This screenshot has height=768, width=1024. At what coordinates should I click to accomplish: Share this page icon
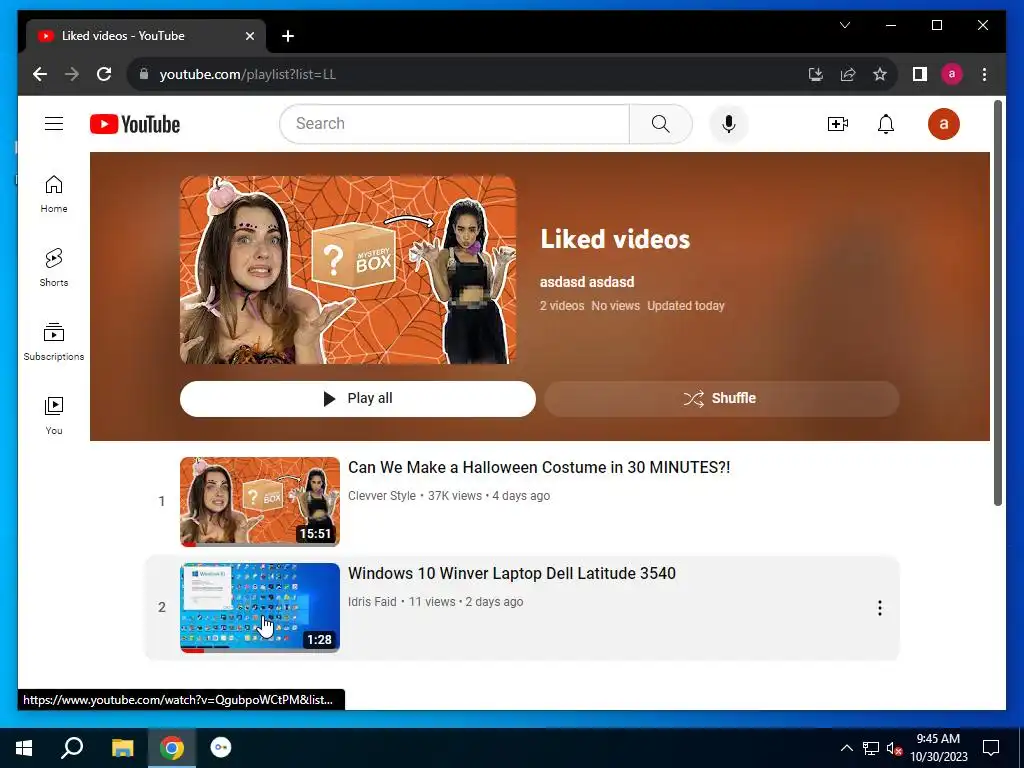pyautogui.click(x=848, y=74)
